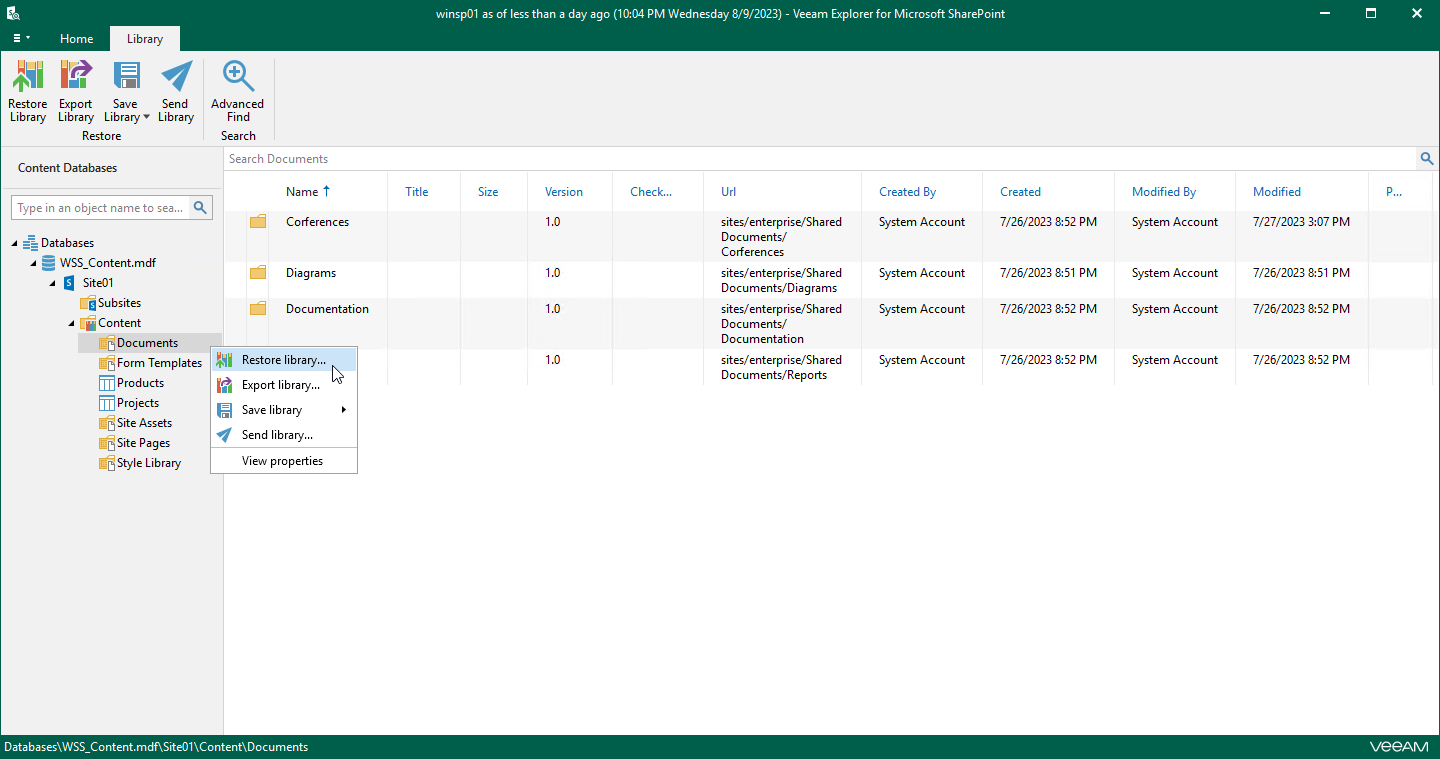Collapse the Databases tree node
The image size is (1440, 759).
pos(13,242)
